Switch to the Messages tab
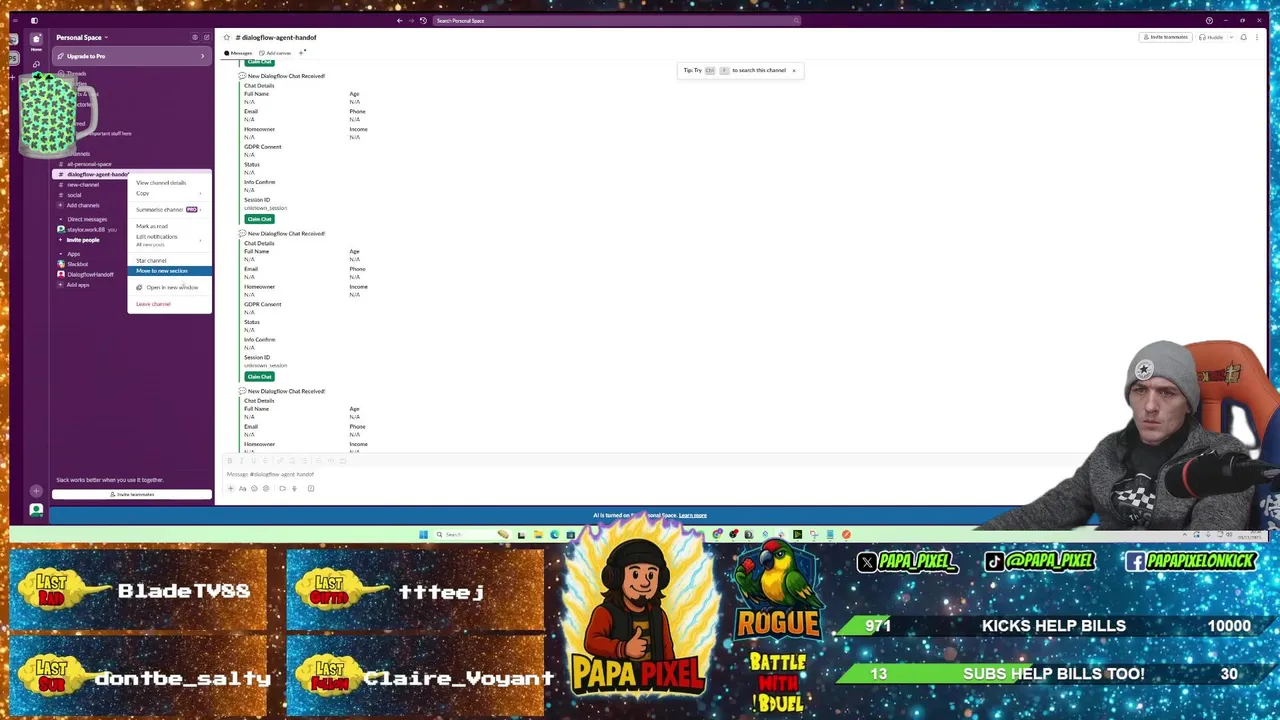1280x720 pixels. click(x=238, y=53)
